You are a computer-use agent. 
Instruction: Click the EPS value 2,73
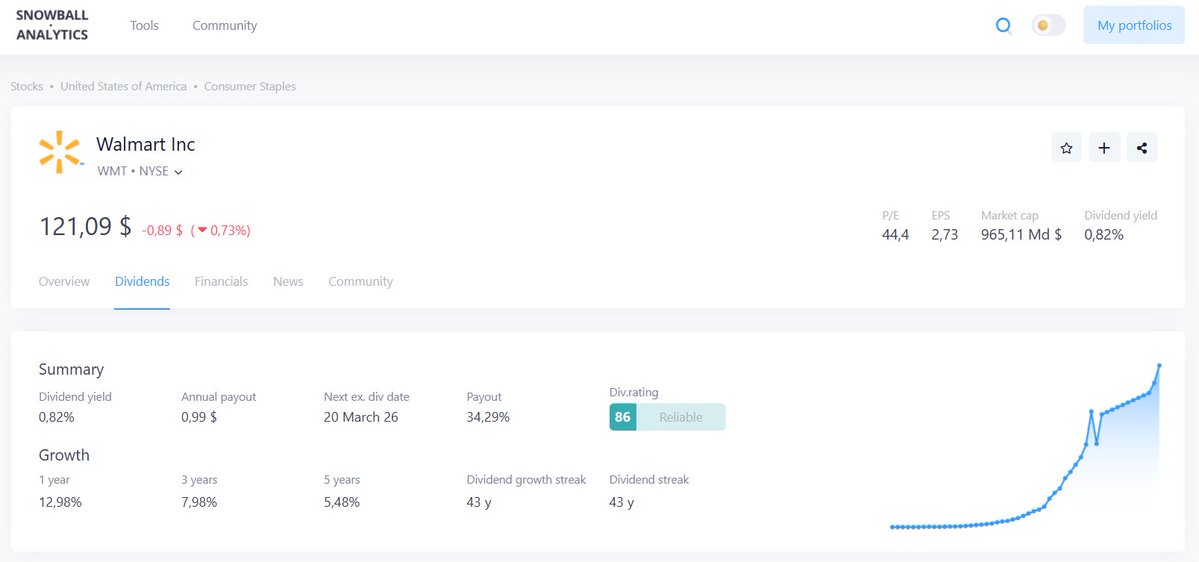tap(944, 235)
